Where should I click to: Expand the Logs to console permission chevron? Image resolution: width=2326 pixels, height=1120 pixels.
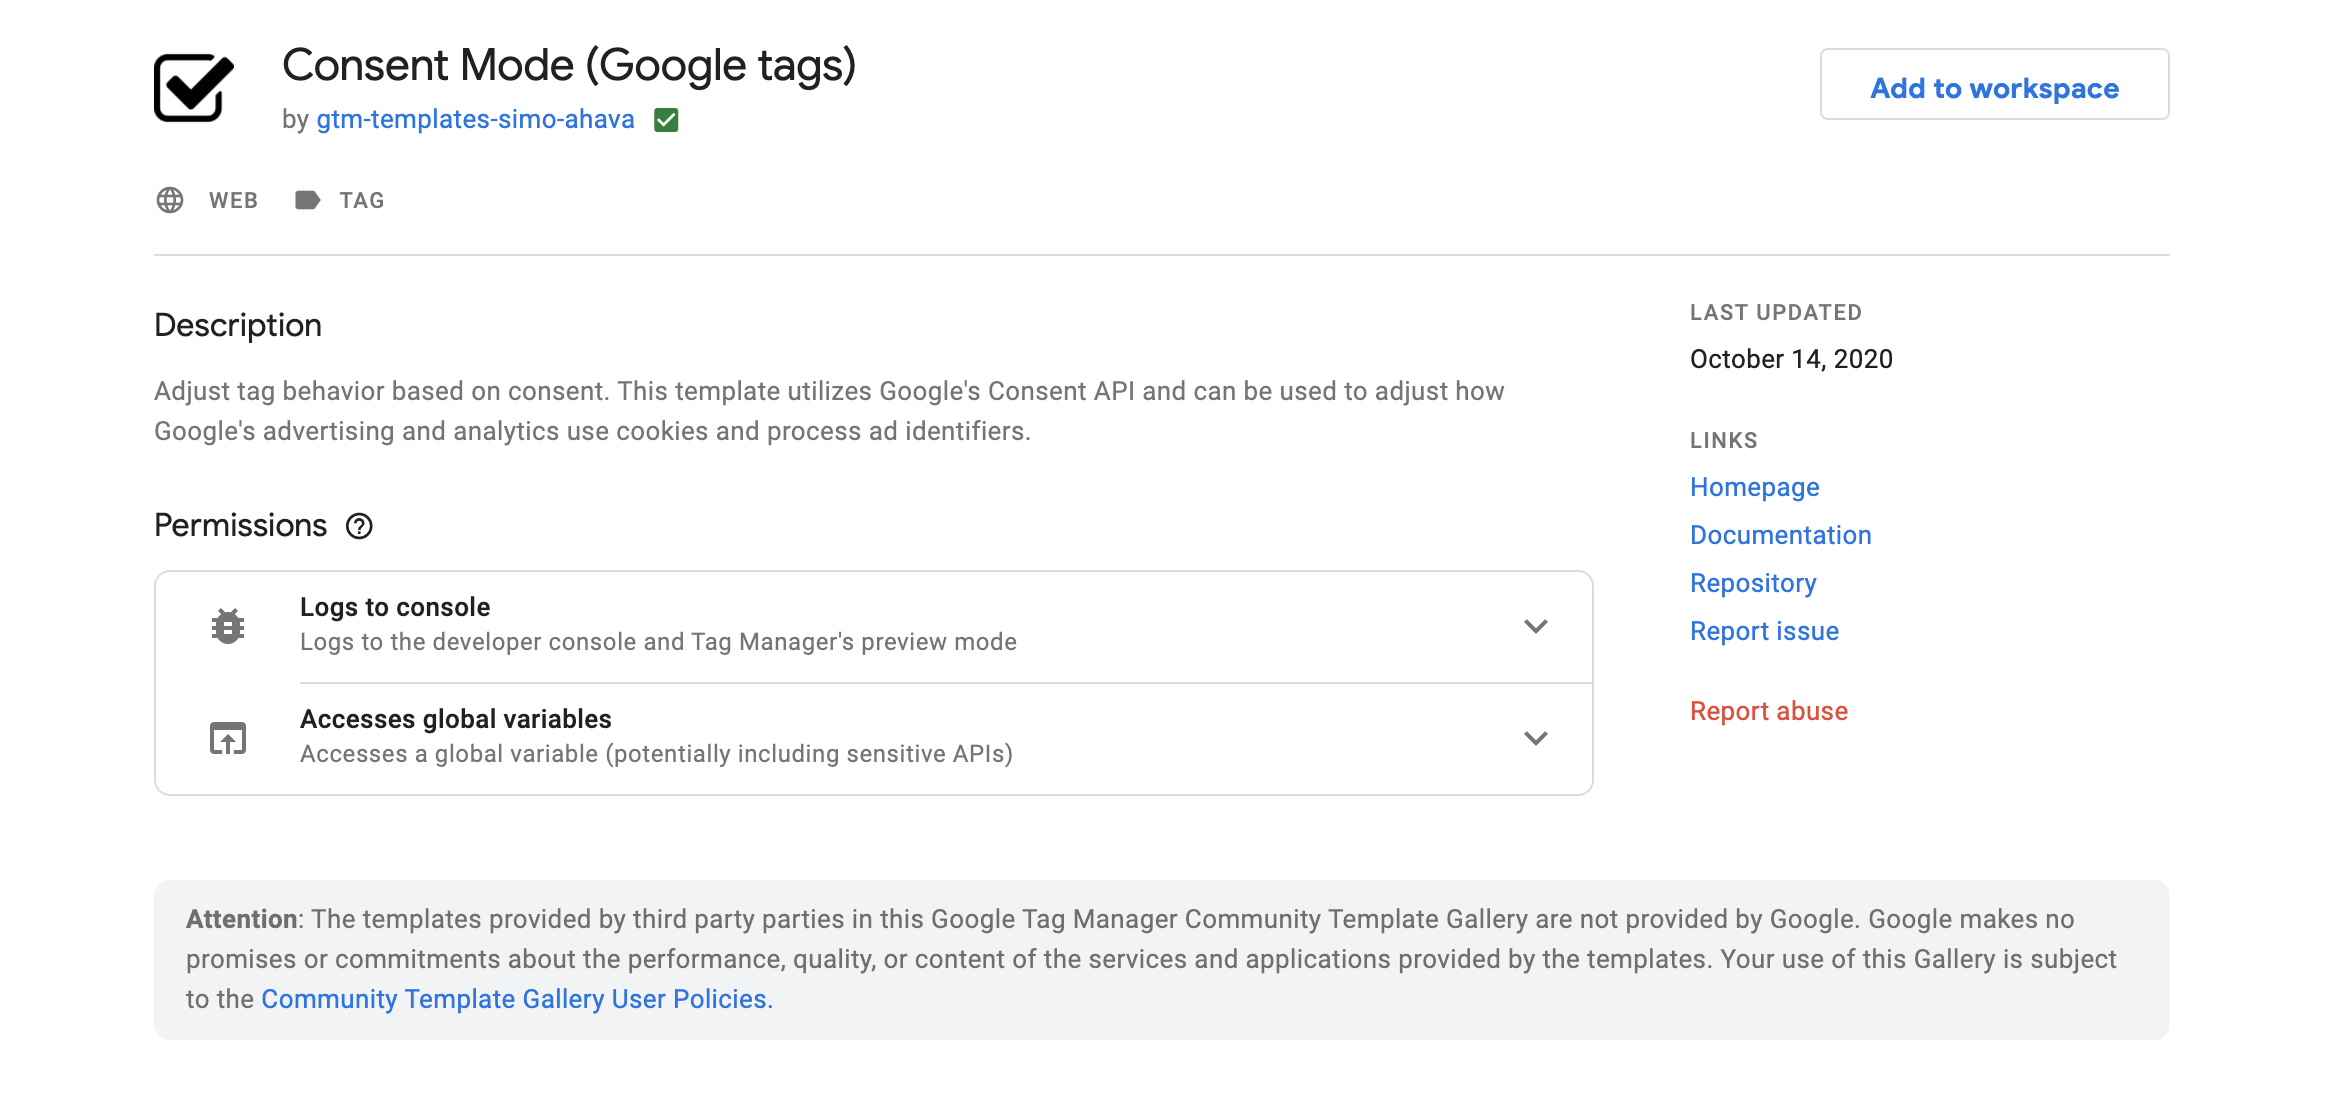[1536, 626]
